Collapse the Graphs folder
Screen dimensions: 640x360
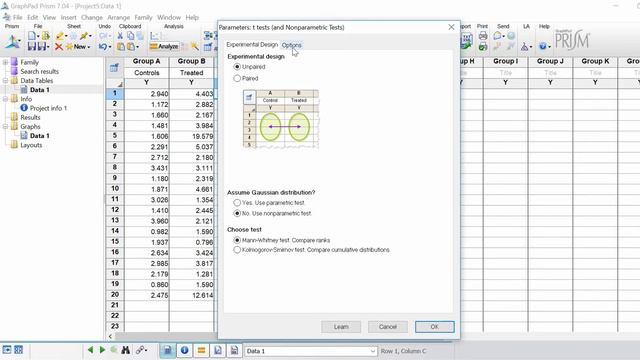(x=5, y=127)
